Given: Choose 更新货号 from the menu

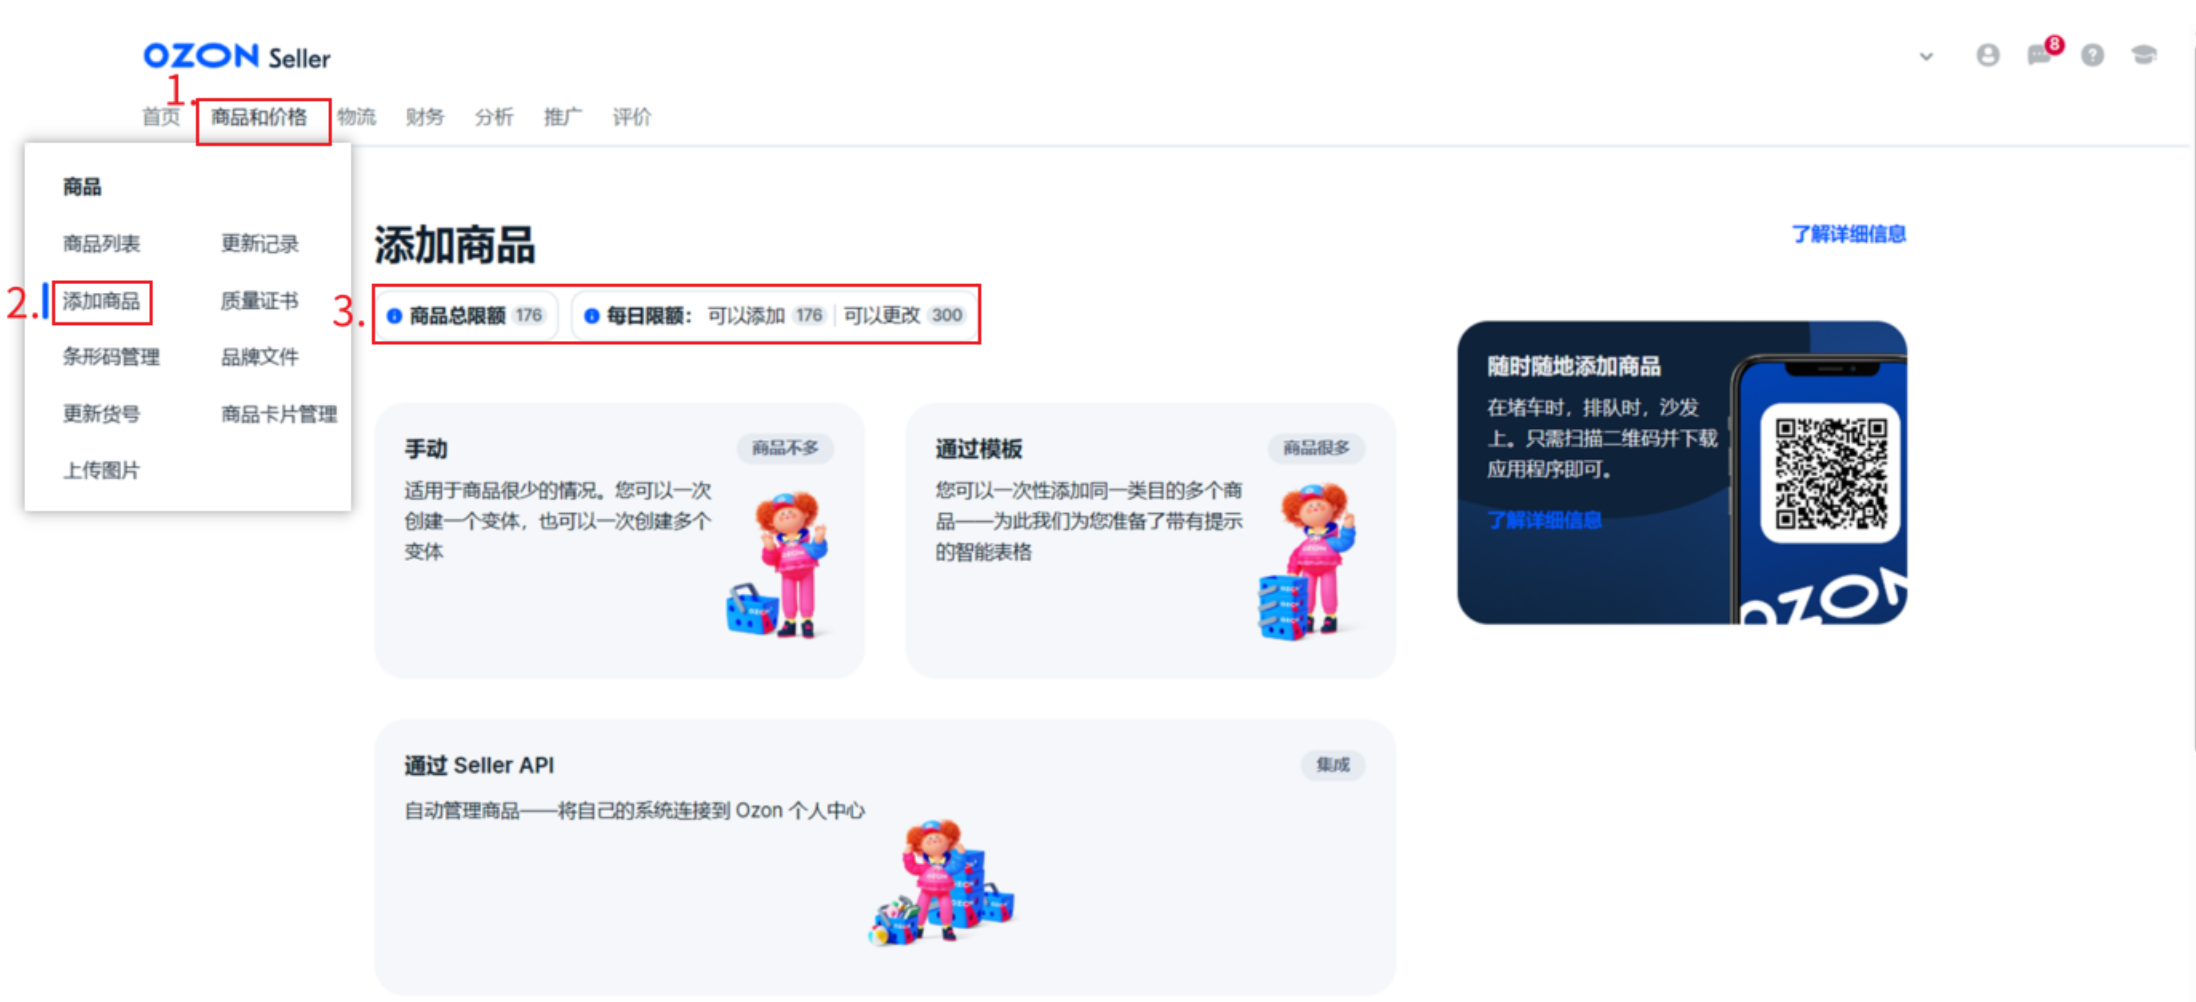Looking at the screenshot, I should (x=101, y=414).
